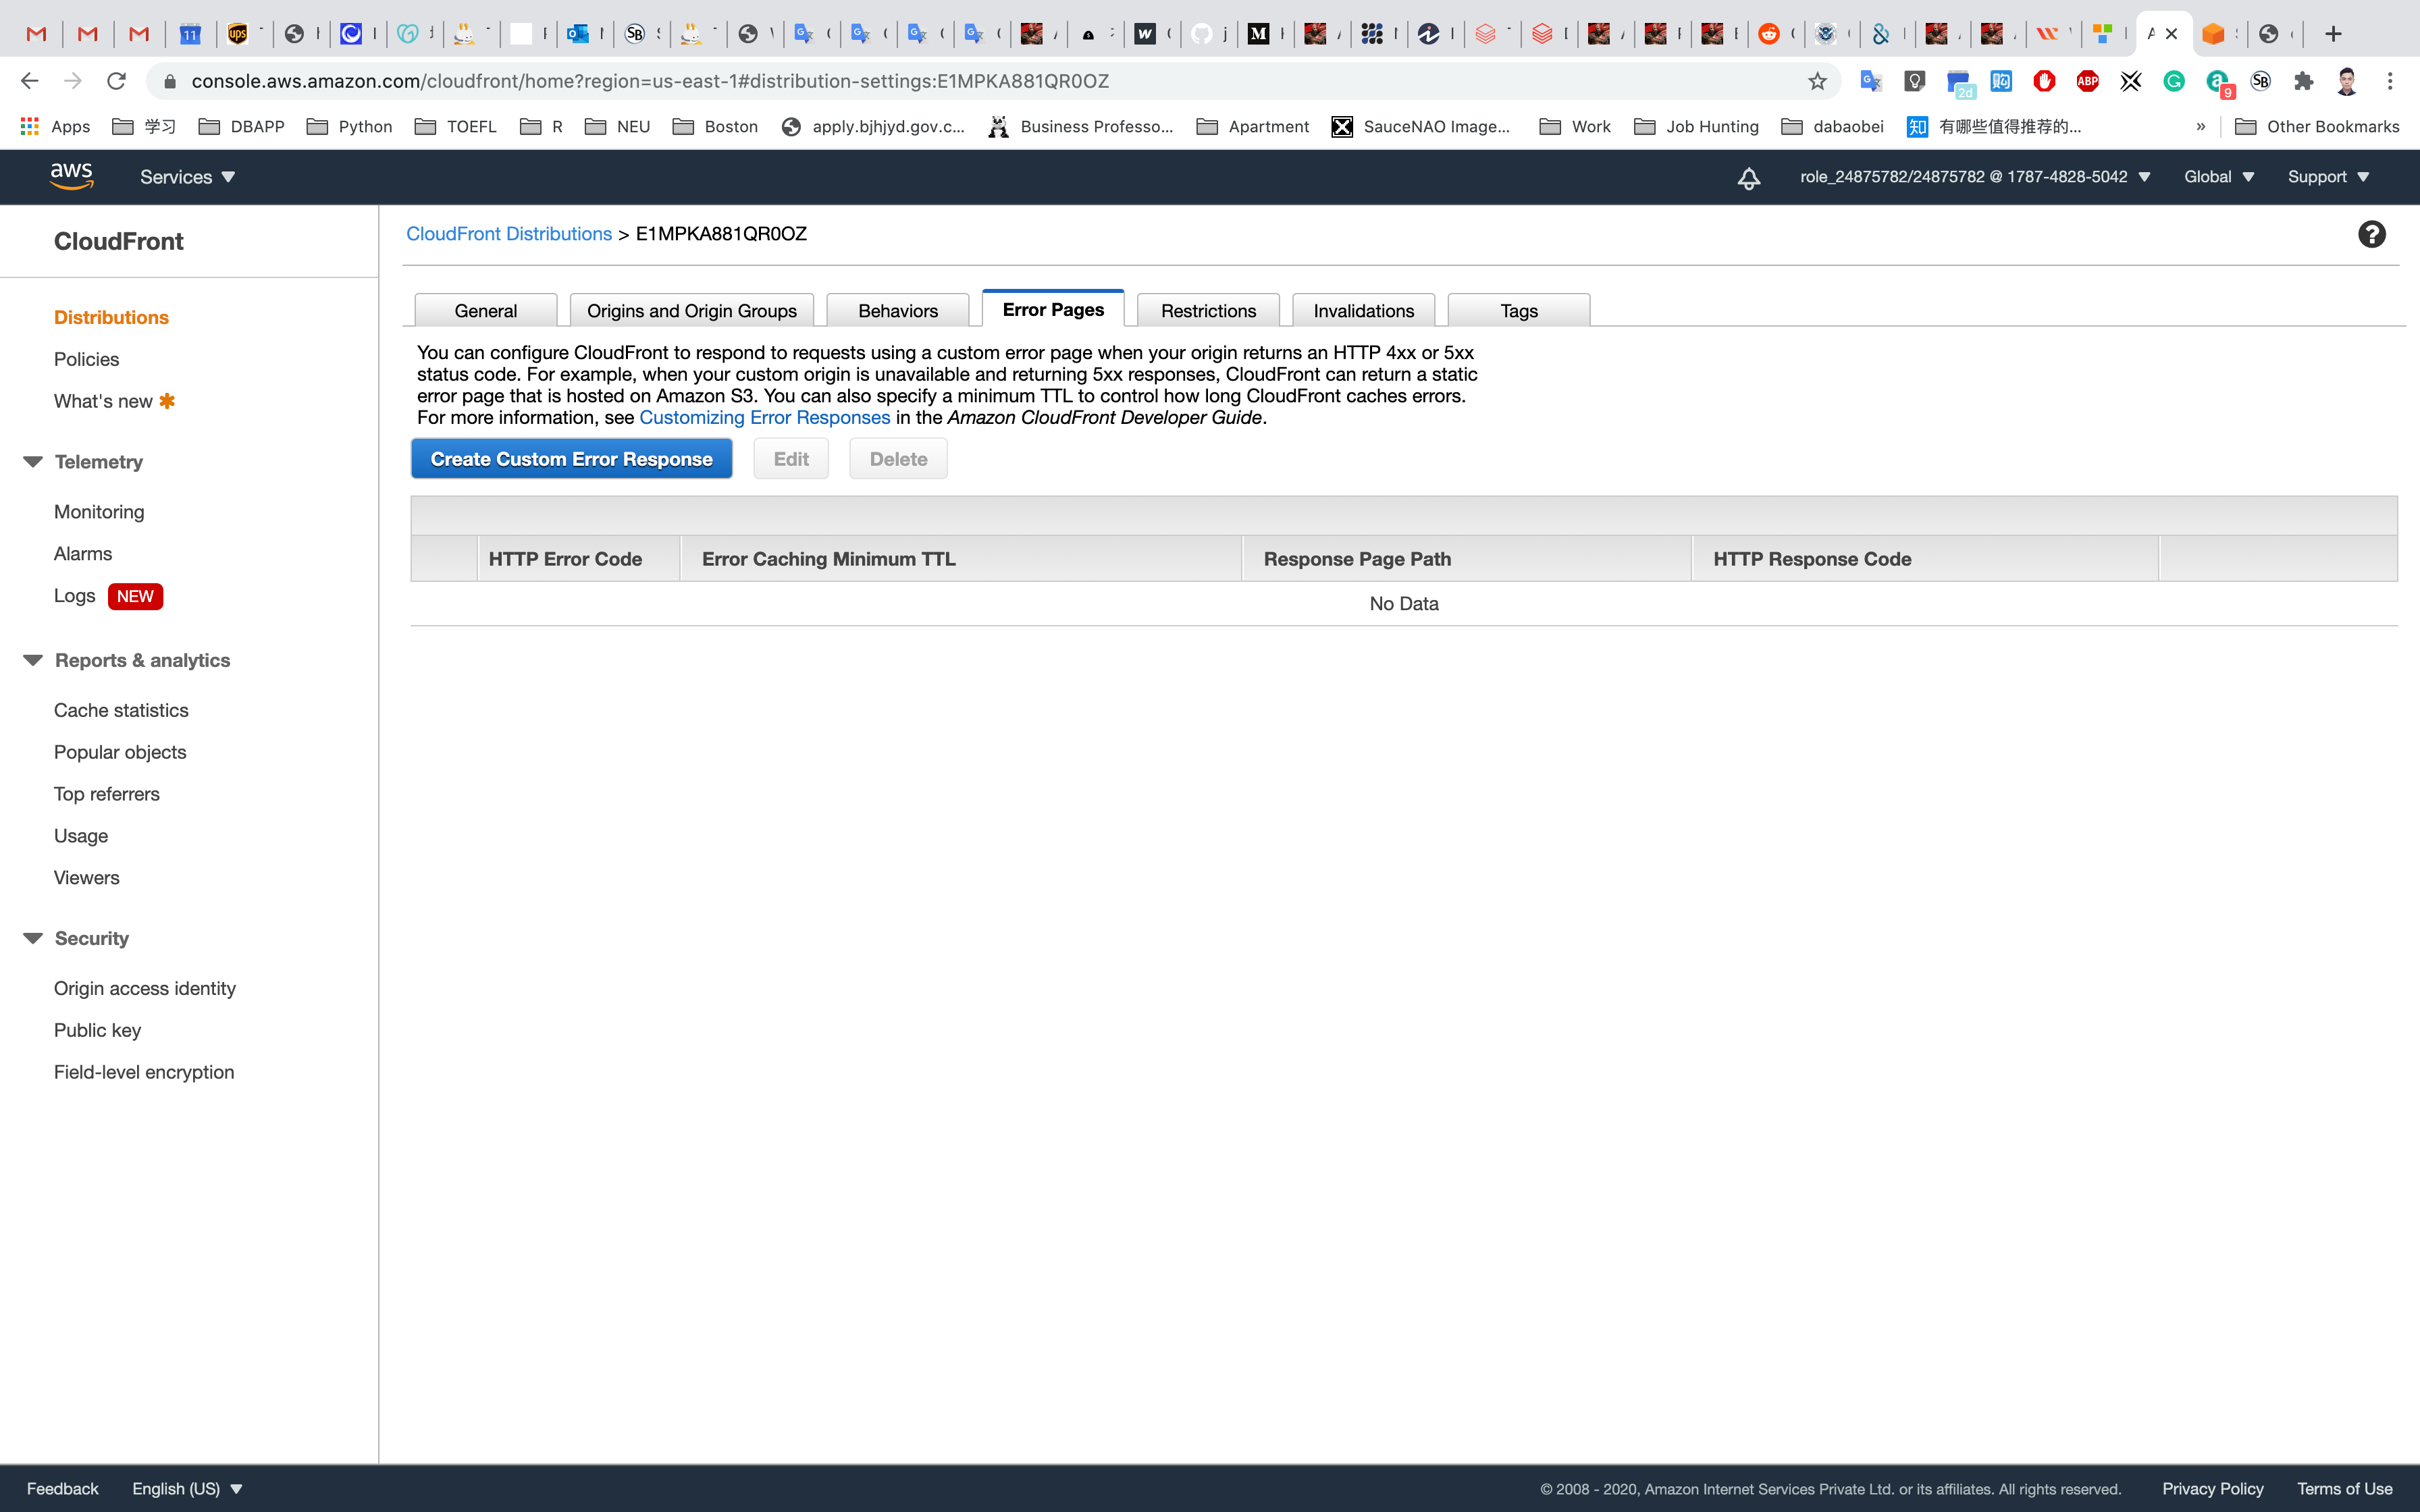2420x1512 pixels.
Task: Open the Chrome extensions puzzle icon
Action: point(2304,81)
